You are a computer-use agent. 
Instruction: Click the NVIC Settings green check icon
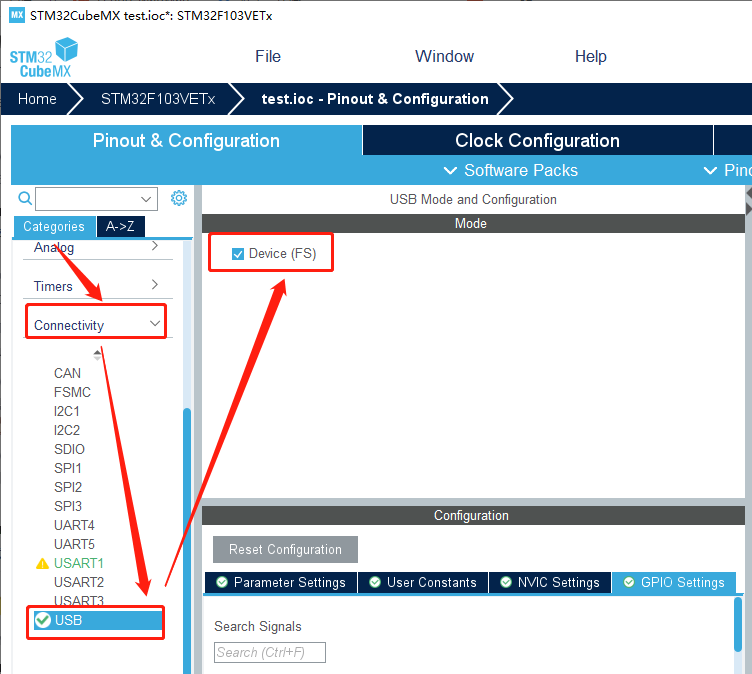(x=506, y=582)
